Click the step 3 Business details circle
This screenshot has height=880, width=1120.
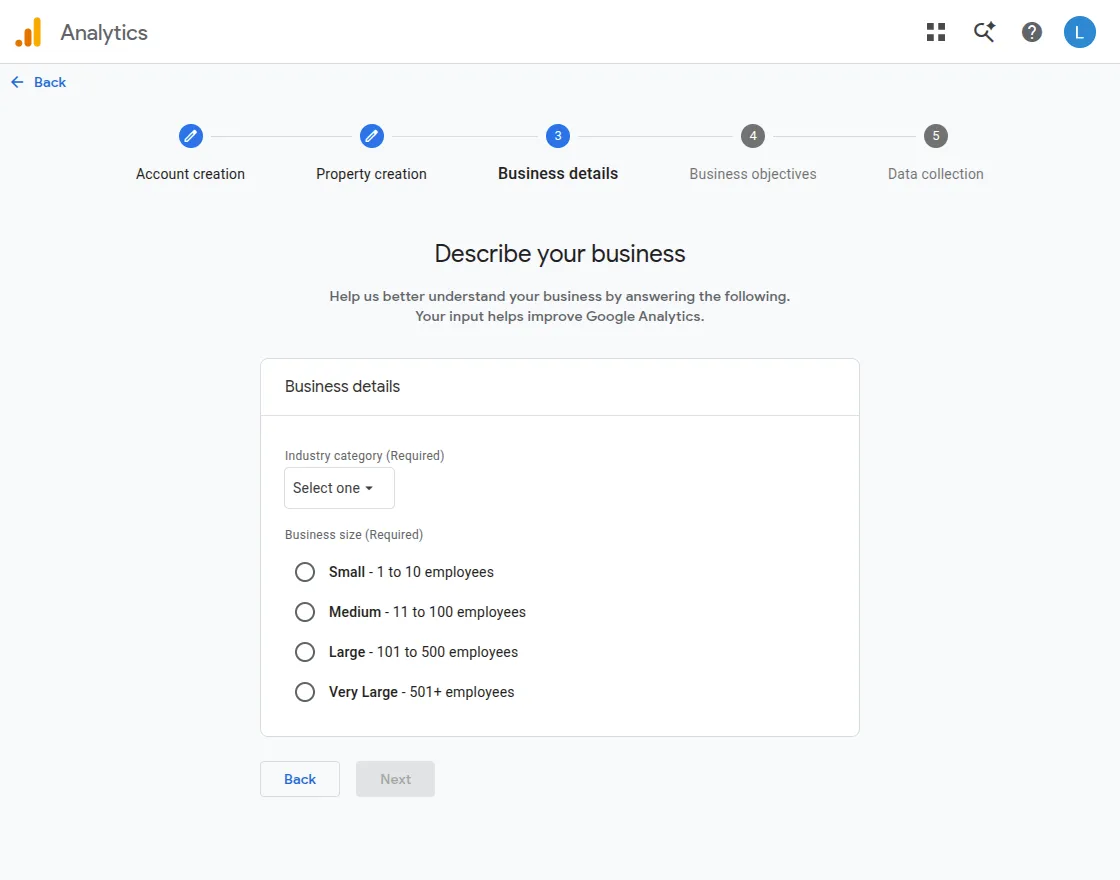558,136
